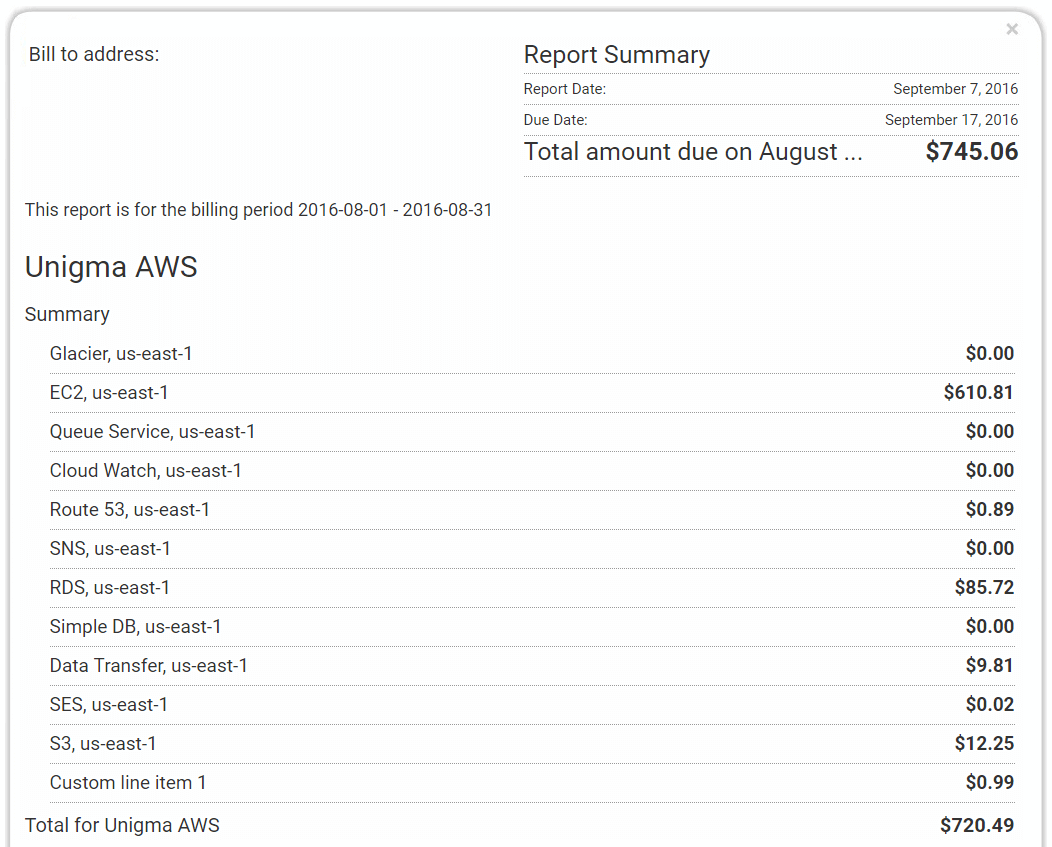1052x847 pixels.
Task: Click the Bill to address label
Action: [x=94, y=54]
